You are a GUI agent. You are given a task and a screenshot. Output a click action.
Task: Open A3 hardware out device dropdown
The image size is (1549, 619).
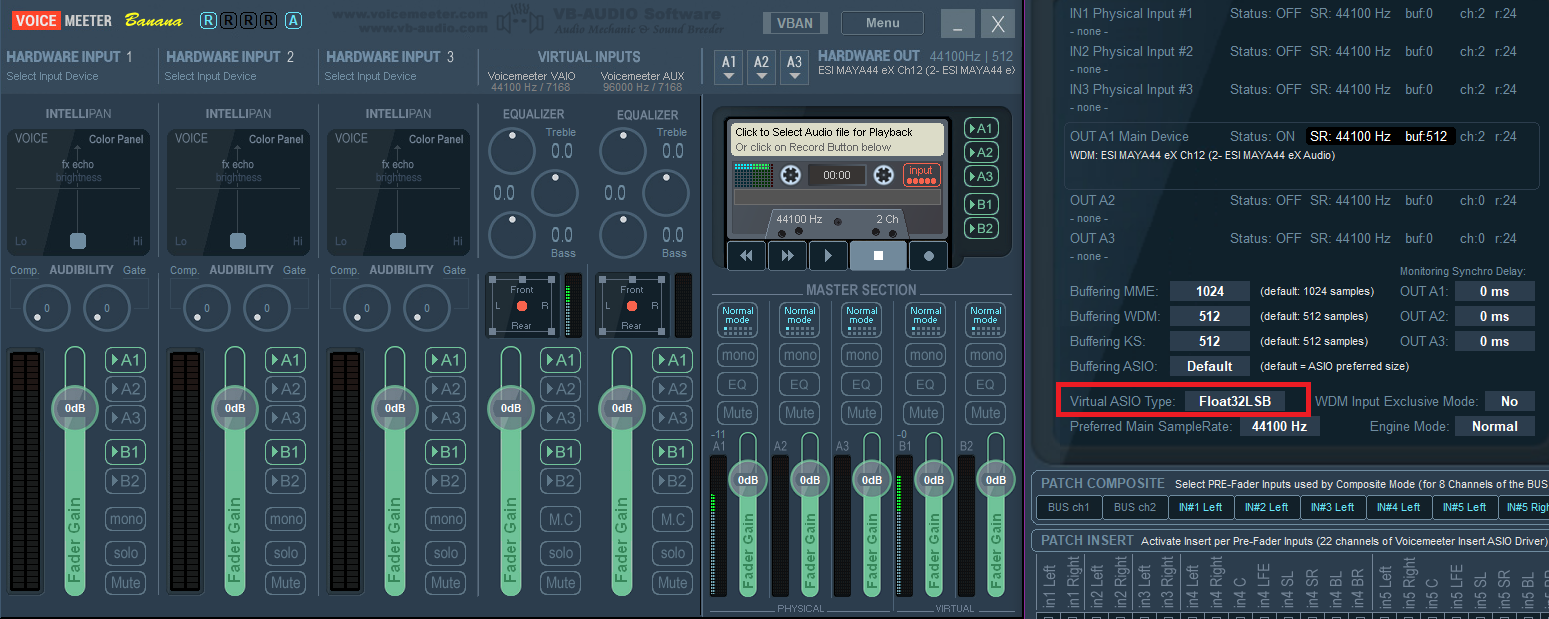pyautogui.click(x=794, y=67)
